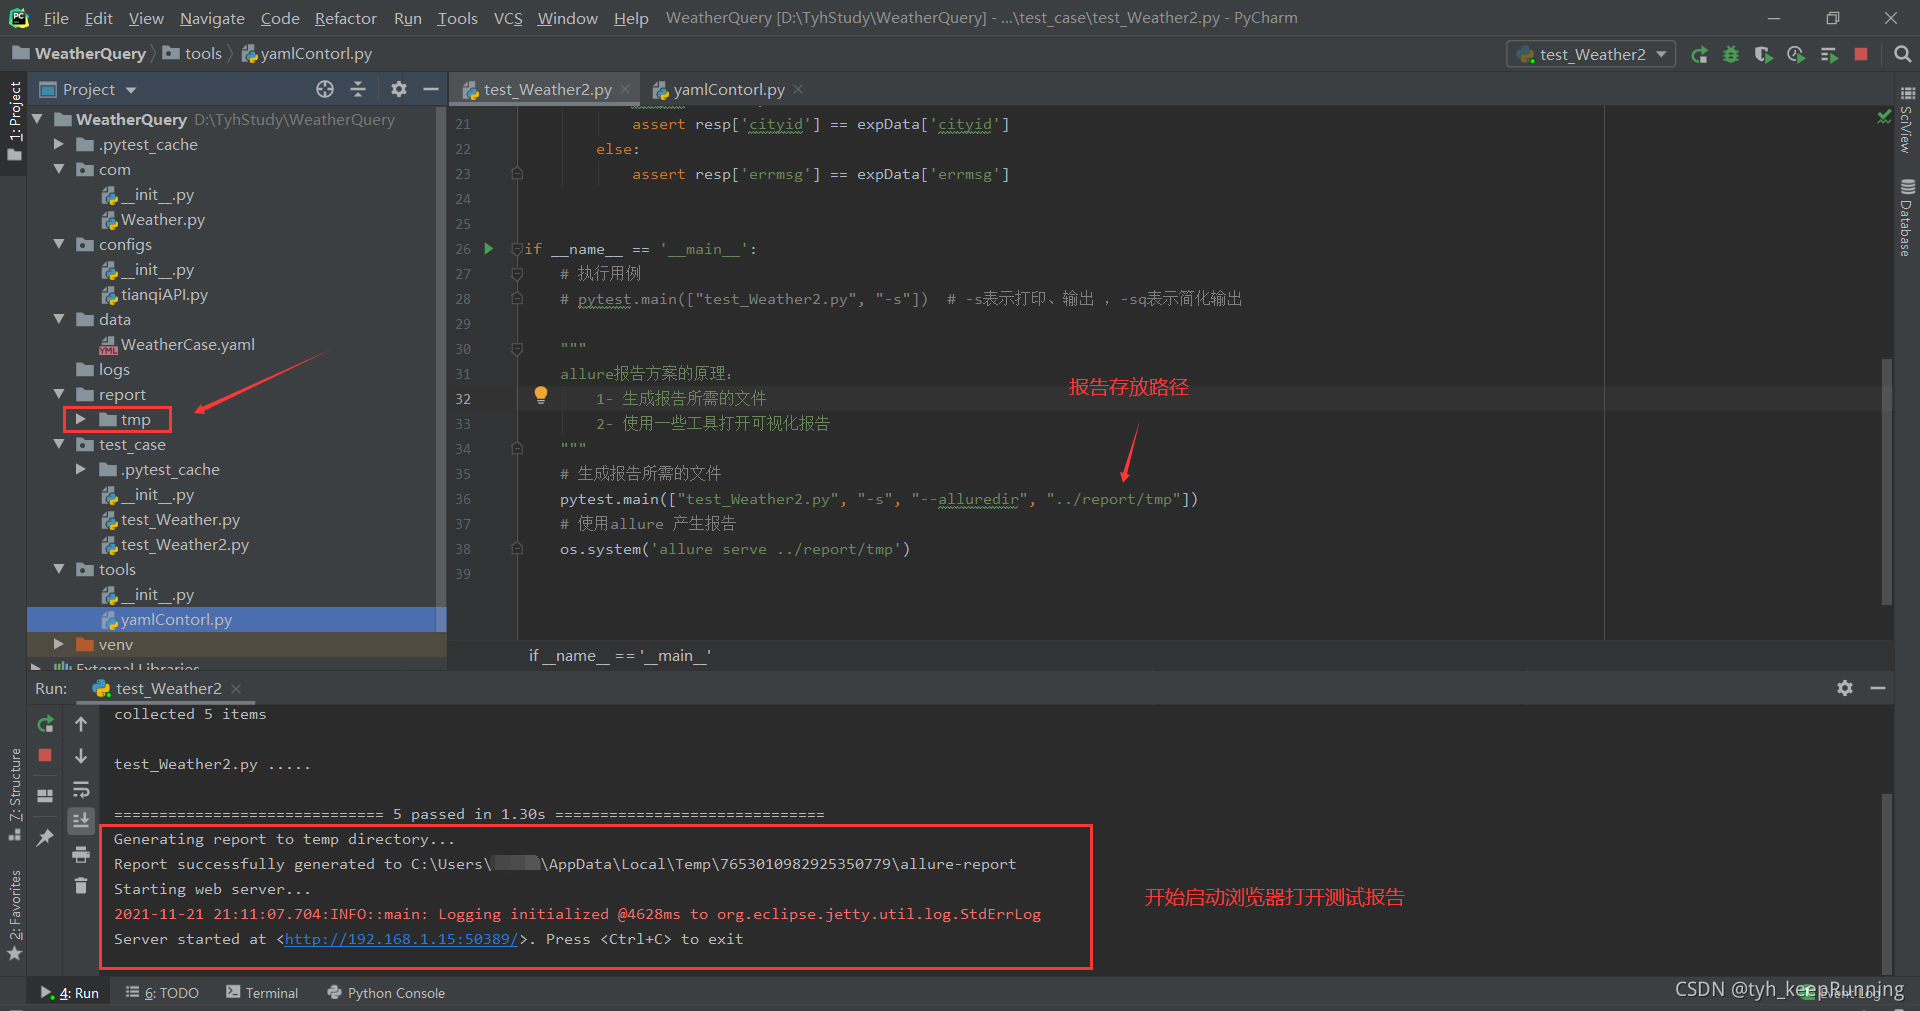The width and height of the screenshot is (1920, 1011).
Task: Open the Python Console tool window
Action: tap(386, 993)
